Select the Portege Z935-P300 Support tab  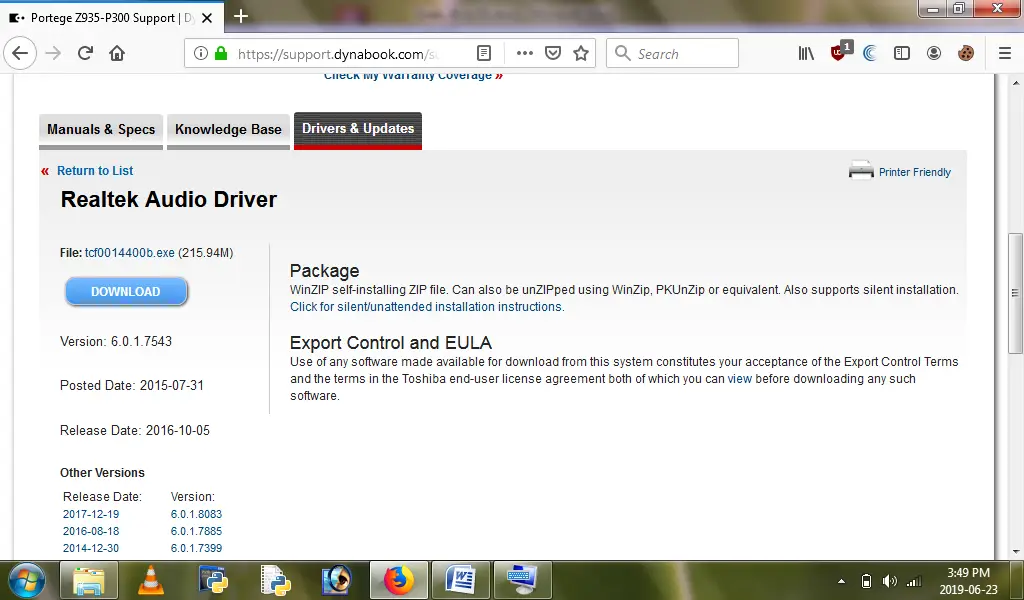tap(112, 18)
